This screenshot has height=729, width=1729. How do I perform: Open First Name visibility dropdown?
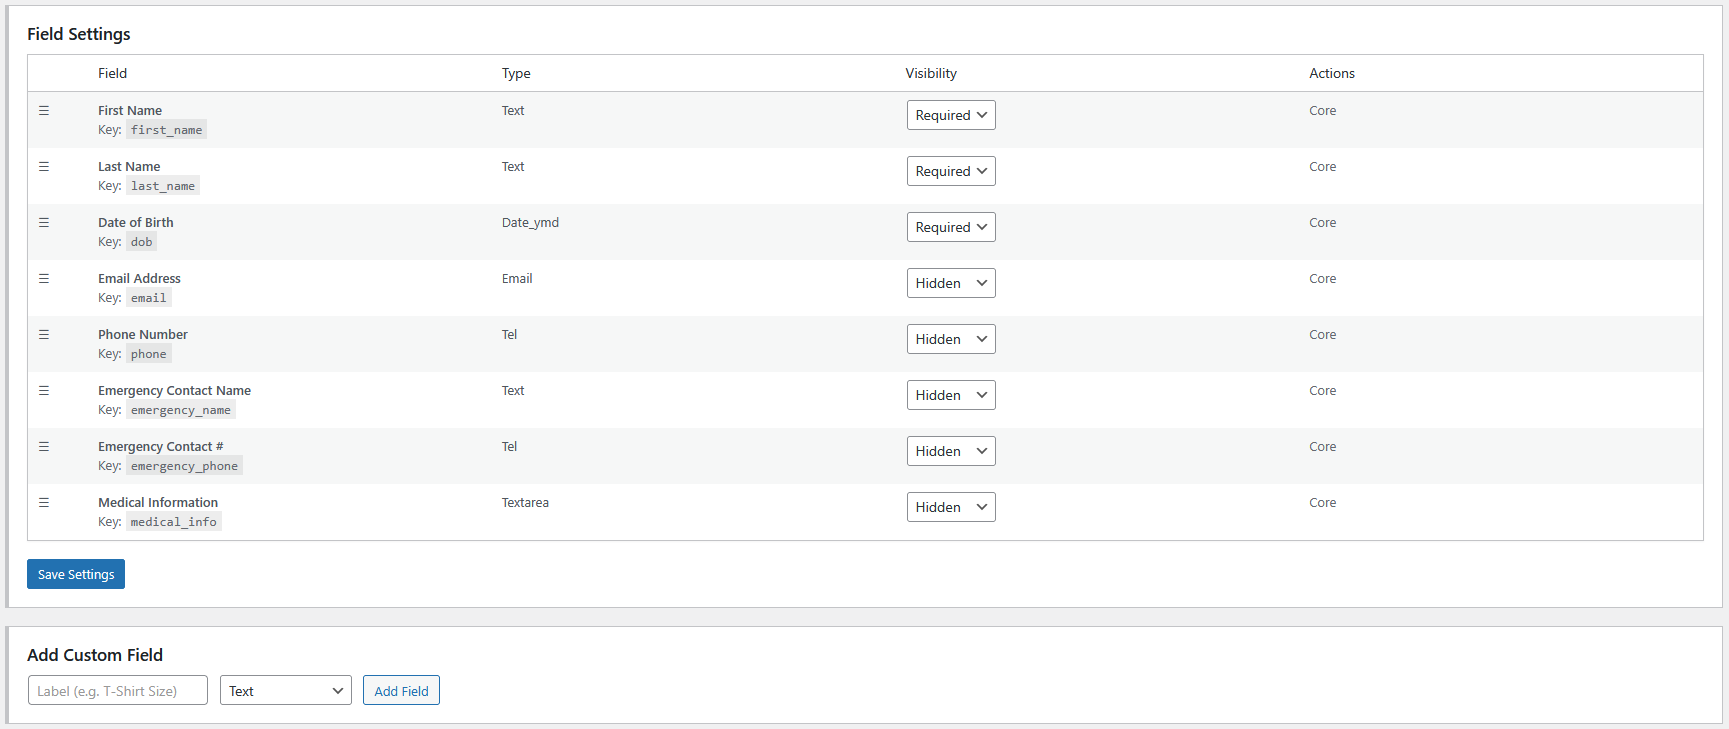pos(950,115)
